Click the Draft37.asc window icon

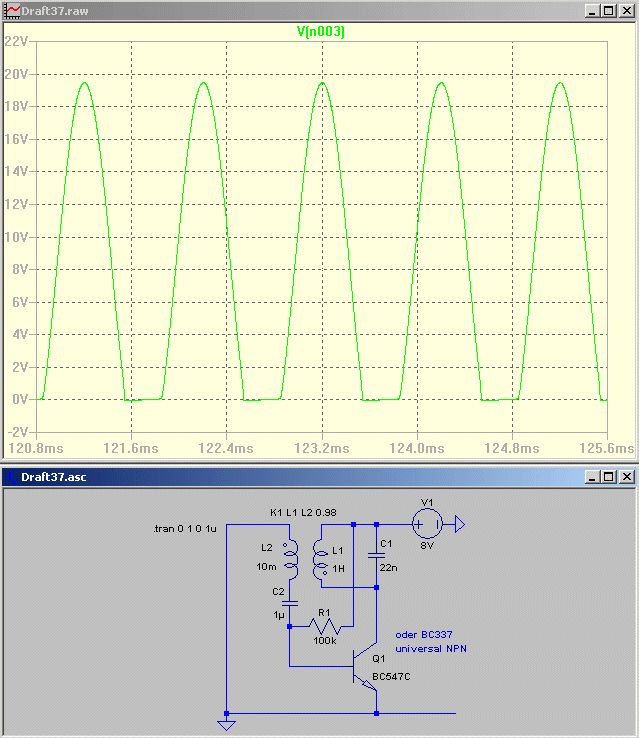coord(10,477)
